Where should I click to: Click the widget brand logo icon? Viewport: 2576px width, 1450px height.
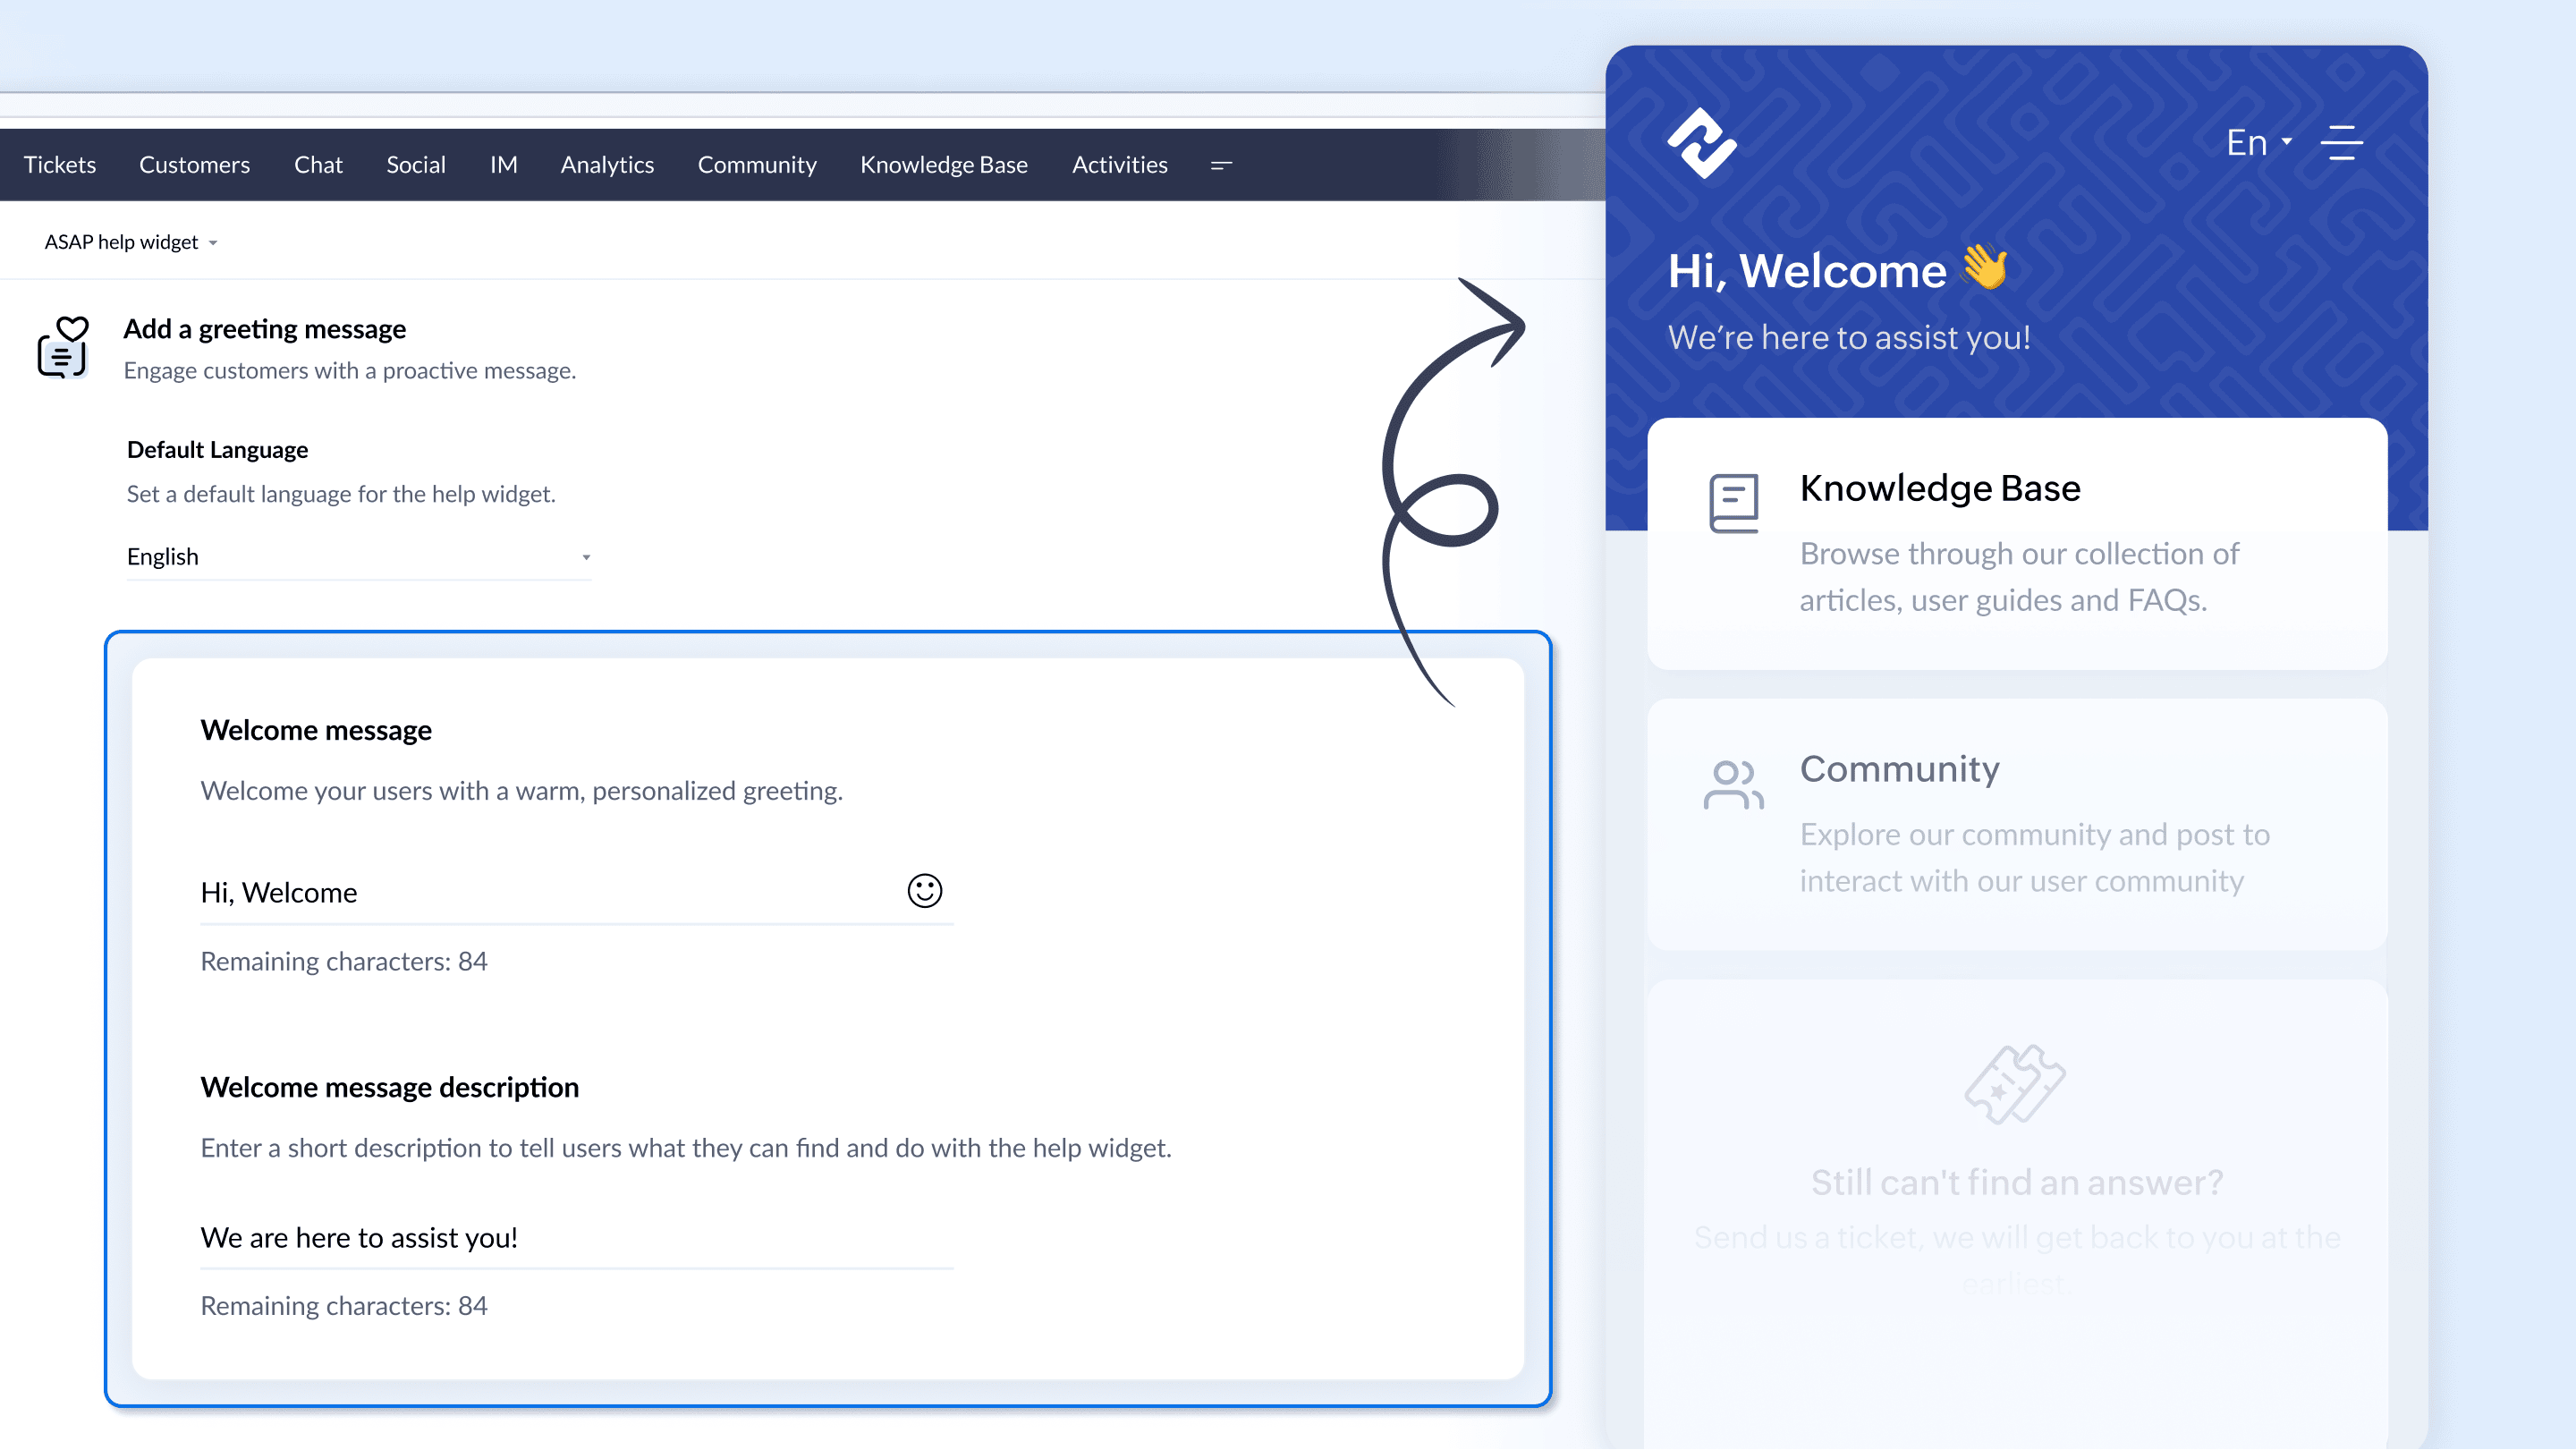[1701, 143]
